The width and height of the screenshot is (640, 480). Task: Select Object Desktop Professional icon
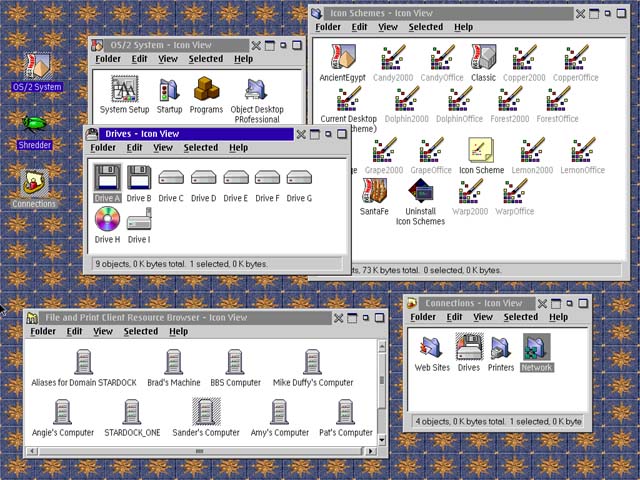tap(256, 90)
